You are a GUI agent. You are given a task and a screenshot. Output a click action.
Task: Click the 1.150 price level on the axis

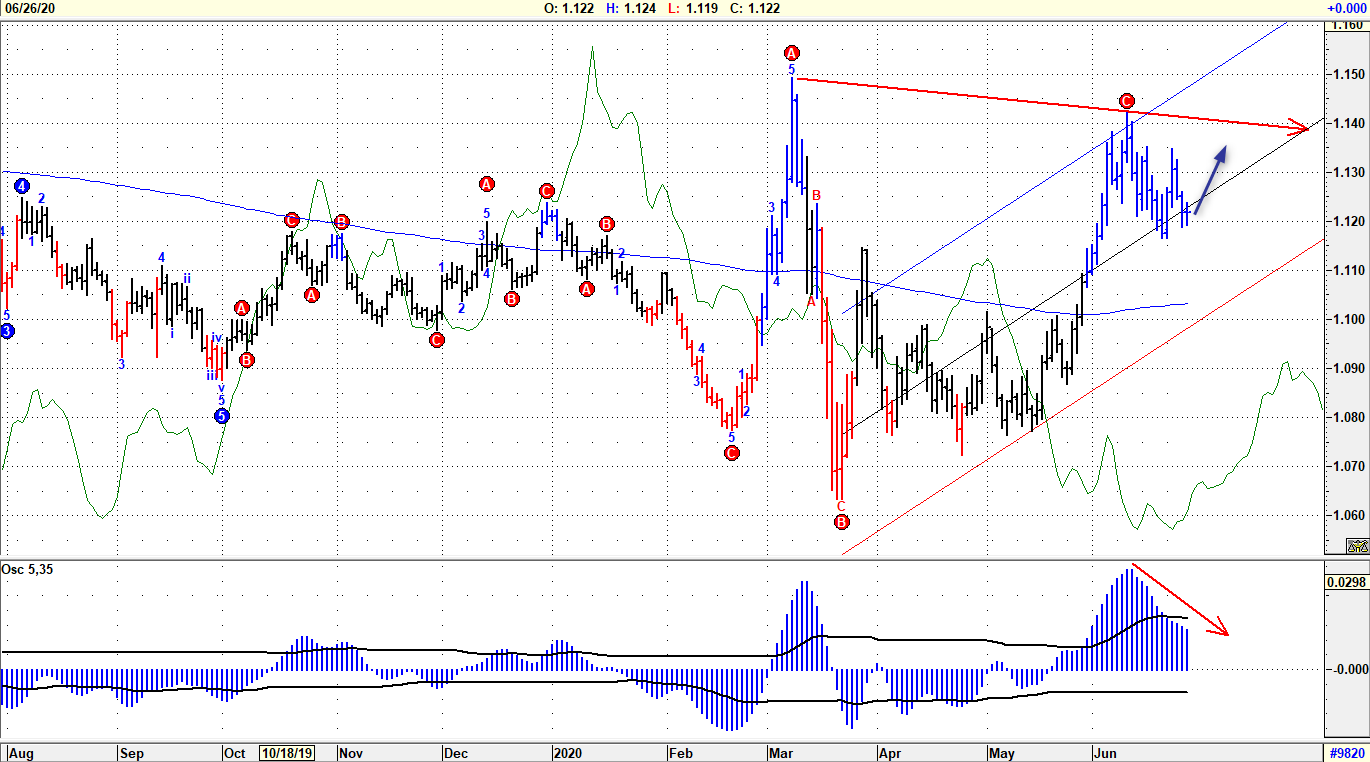1346,75
